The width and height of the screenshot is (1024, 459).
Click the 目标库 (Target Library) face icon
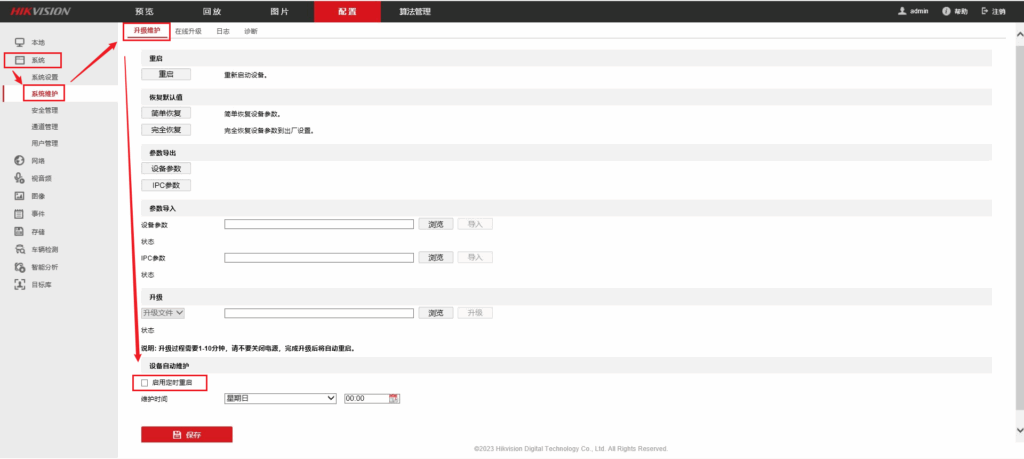coord(19,285)
